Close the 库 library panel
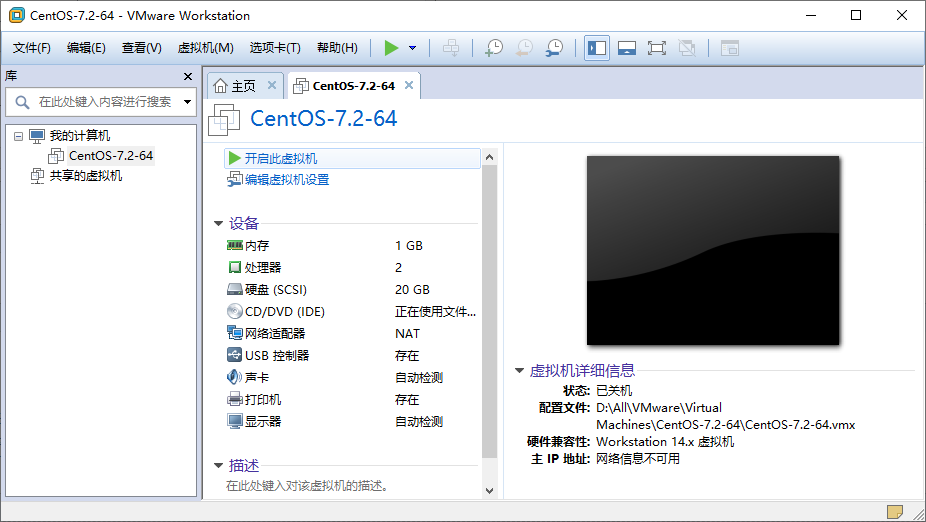 (x=188, y=77)
